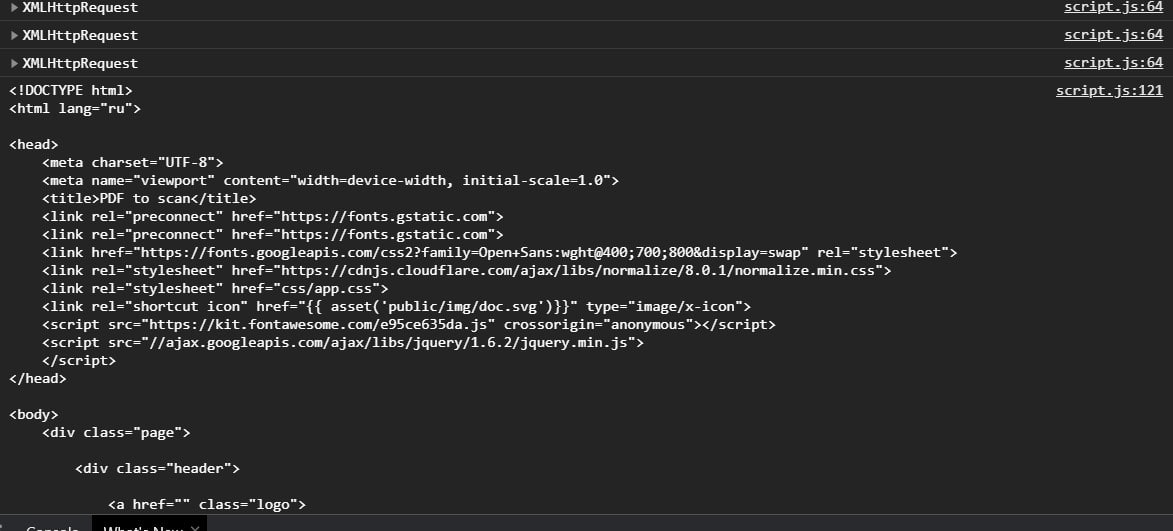Select the What's New drawer tab
The width and height of the screenshot is (1173, 531).
143,527
